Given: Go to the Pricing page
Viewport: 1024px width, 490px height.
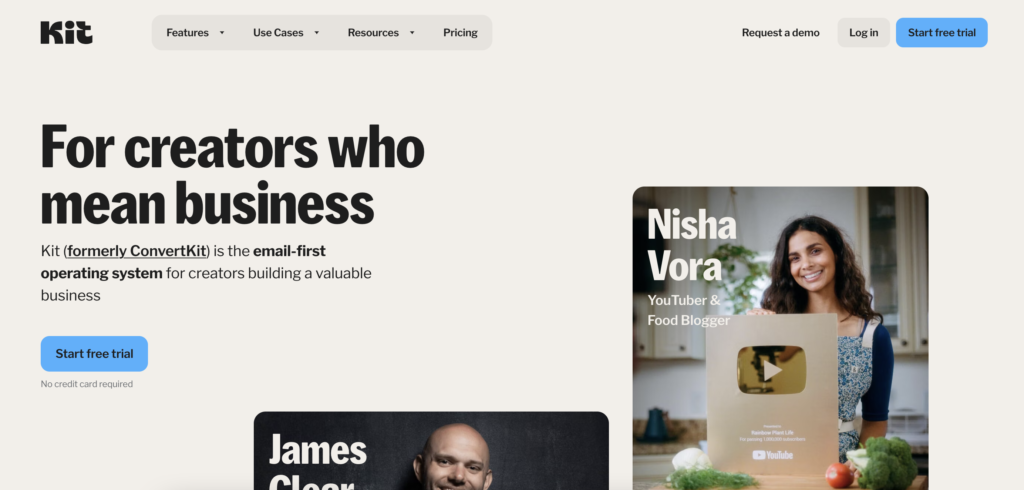Looking at the screenshot, I should tap(460, 33).
